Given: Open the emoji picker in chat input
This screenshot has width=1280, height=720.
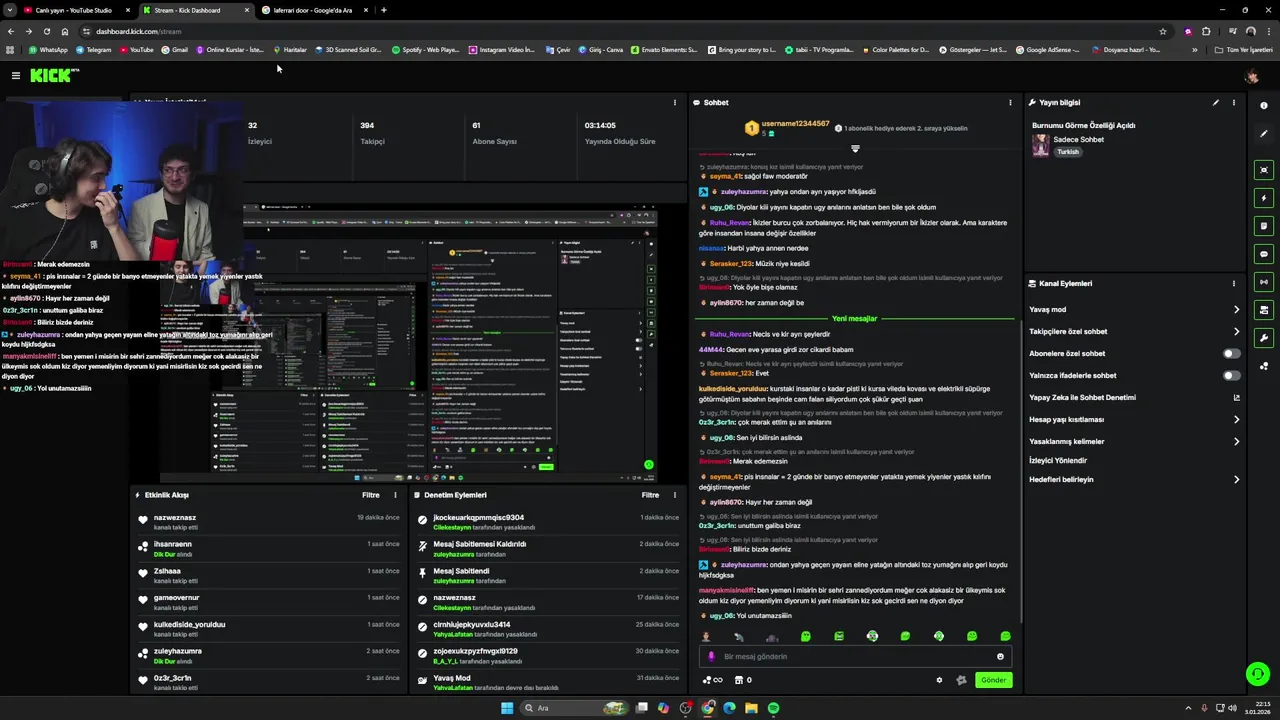Looking at the screenshot, I should point(1000,657).
